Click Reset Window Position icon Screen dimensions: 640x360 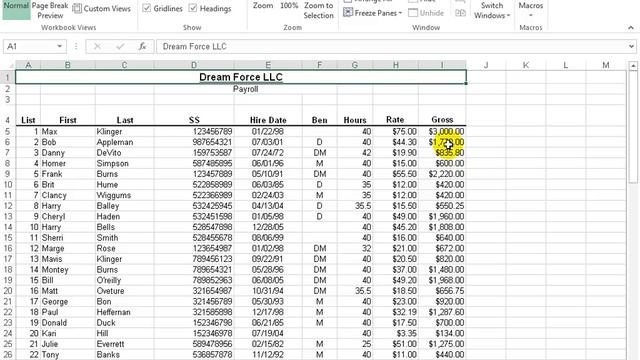[x=460, y=13]
